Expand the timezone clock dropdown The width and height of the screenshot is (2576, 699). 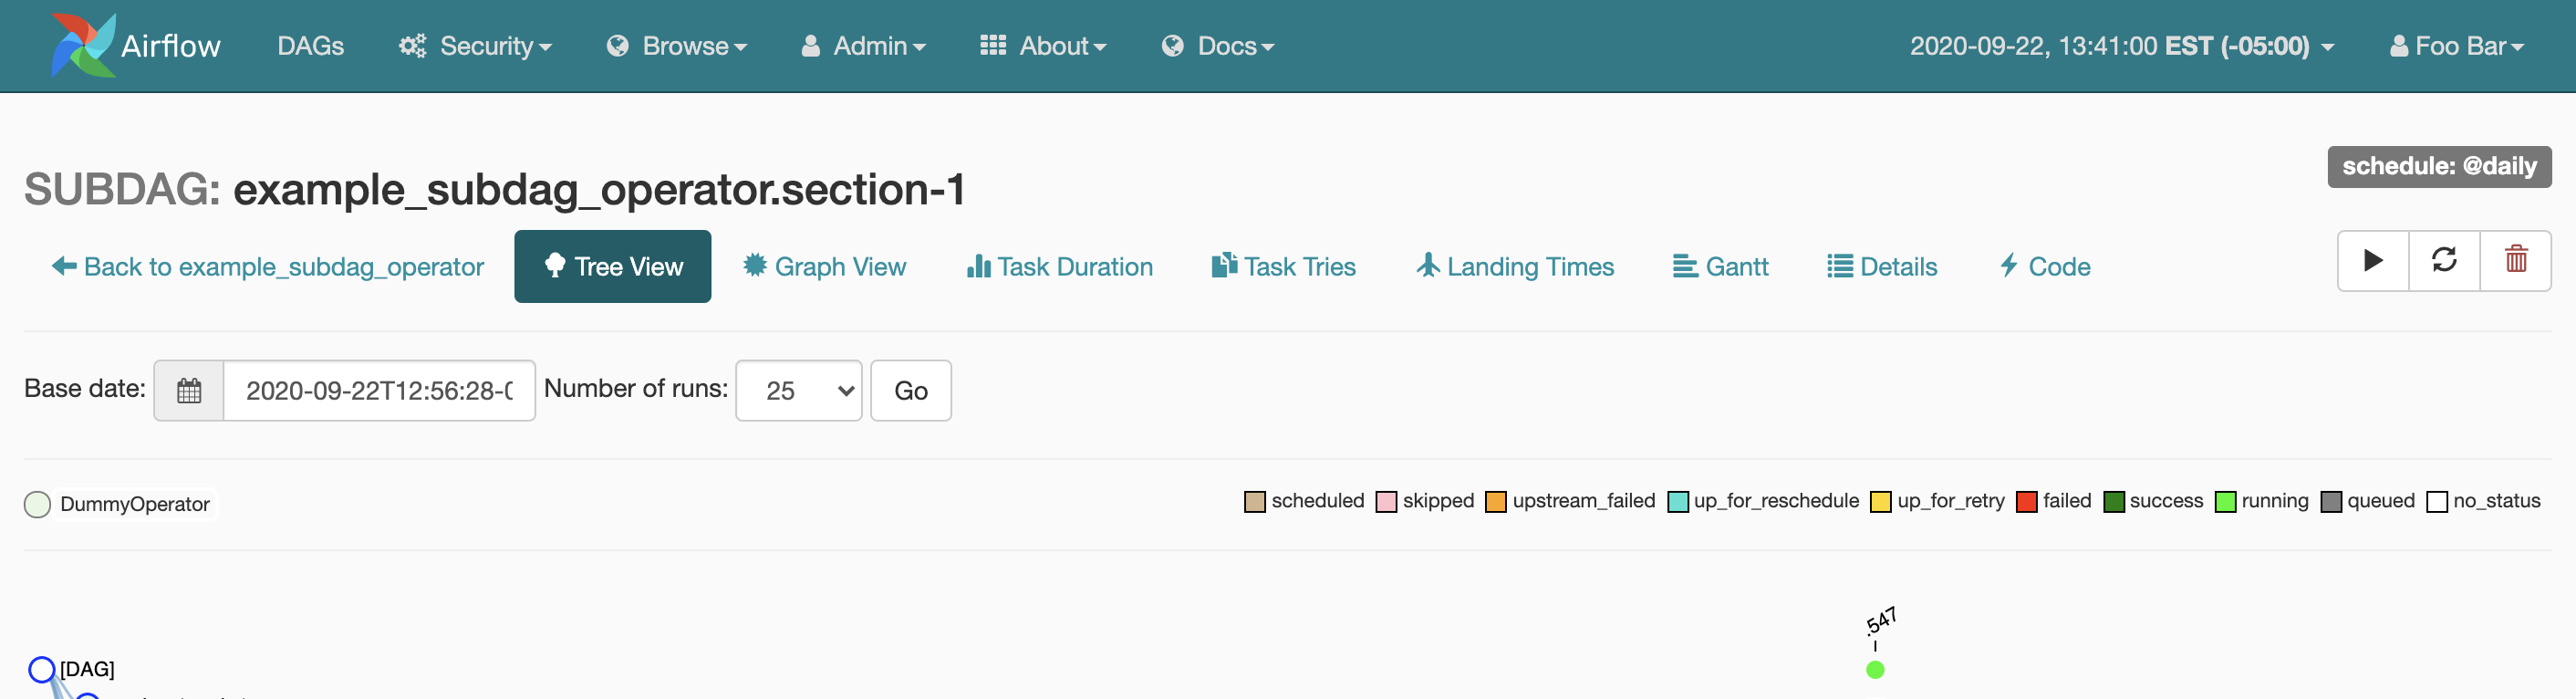point(2122,46)
